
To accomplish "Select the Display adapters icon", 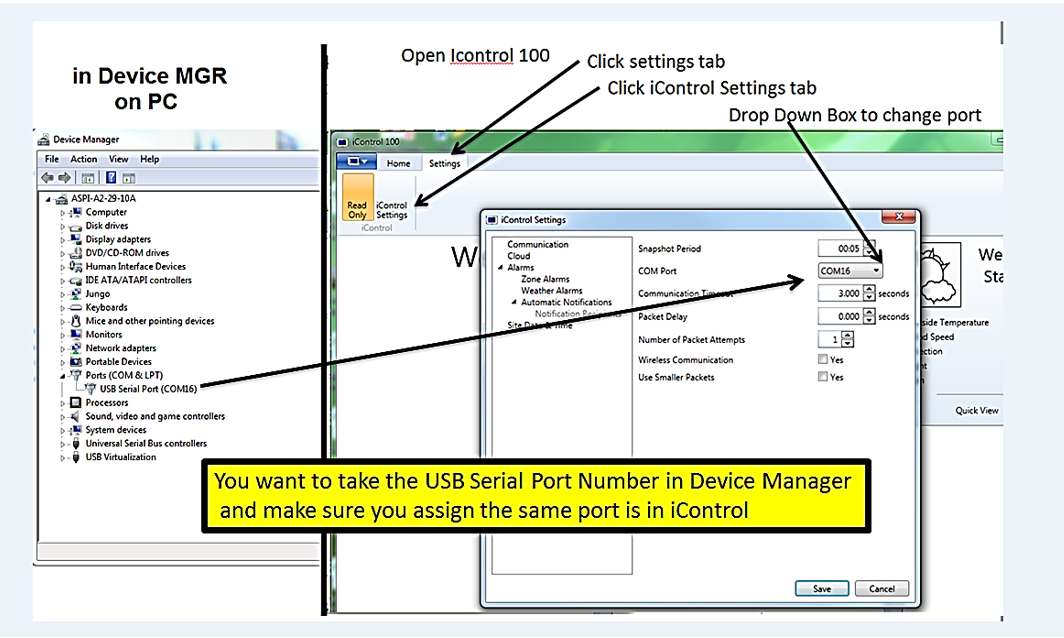I will point(76,240).
